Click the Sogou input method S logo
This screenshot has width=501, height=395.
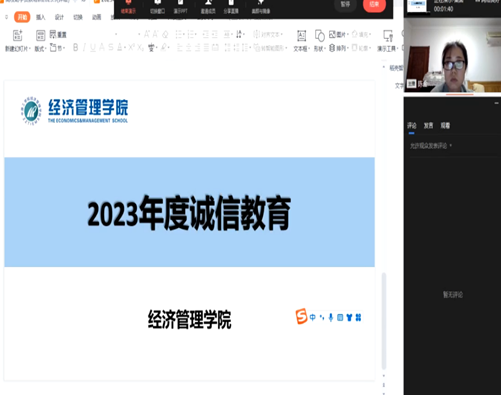pos(301,316)
